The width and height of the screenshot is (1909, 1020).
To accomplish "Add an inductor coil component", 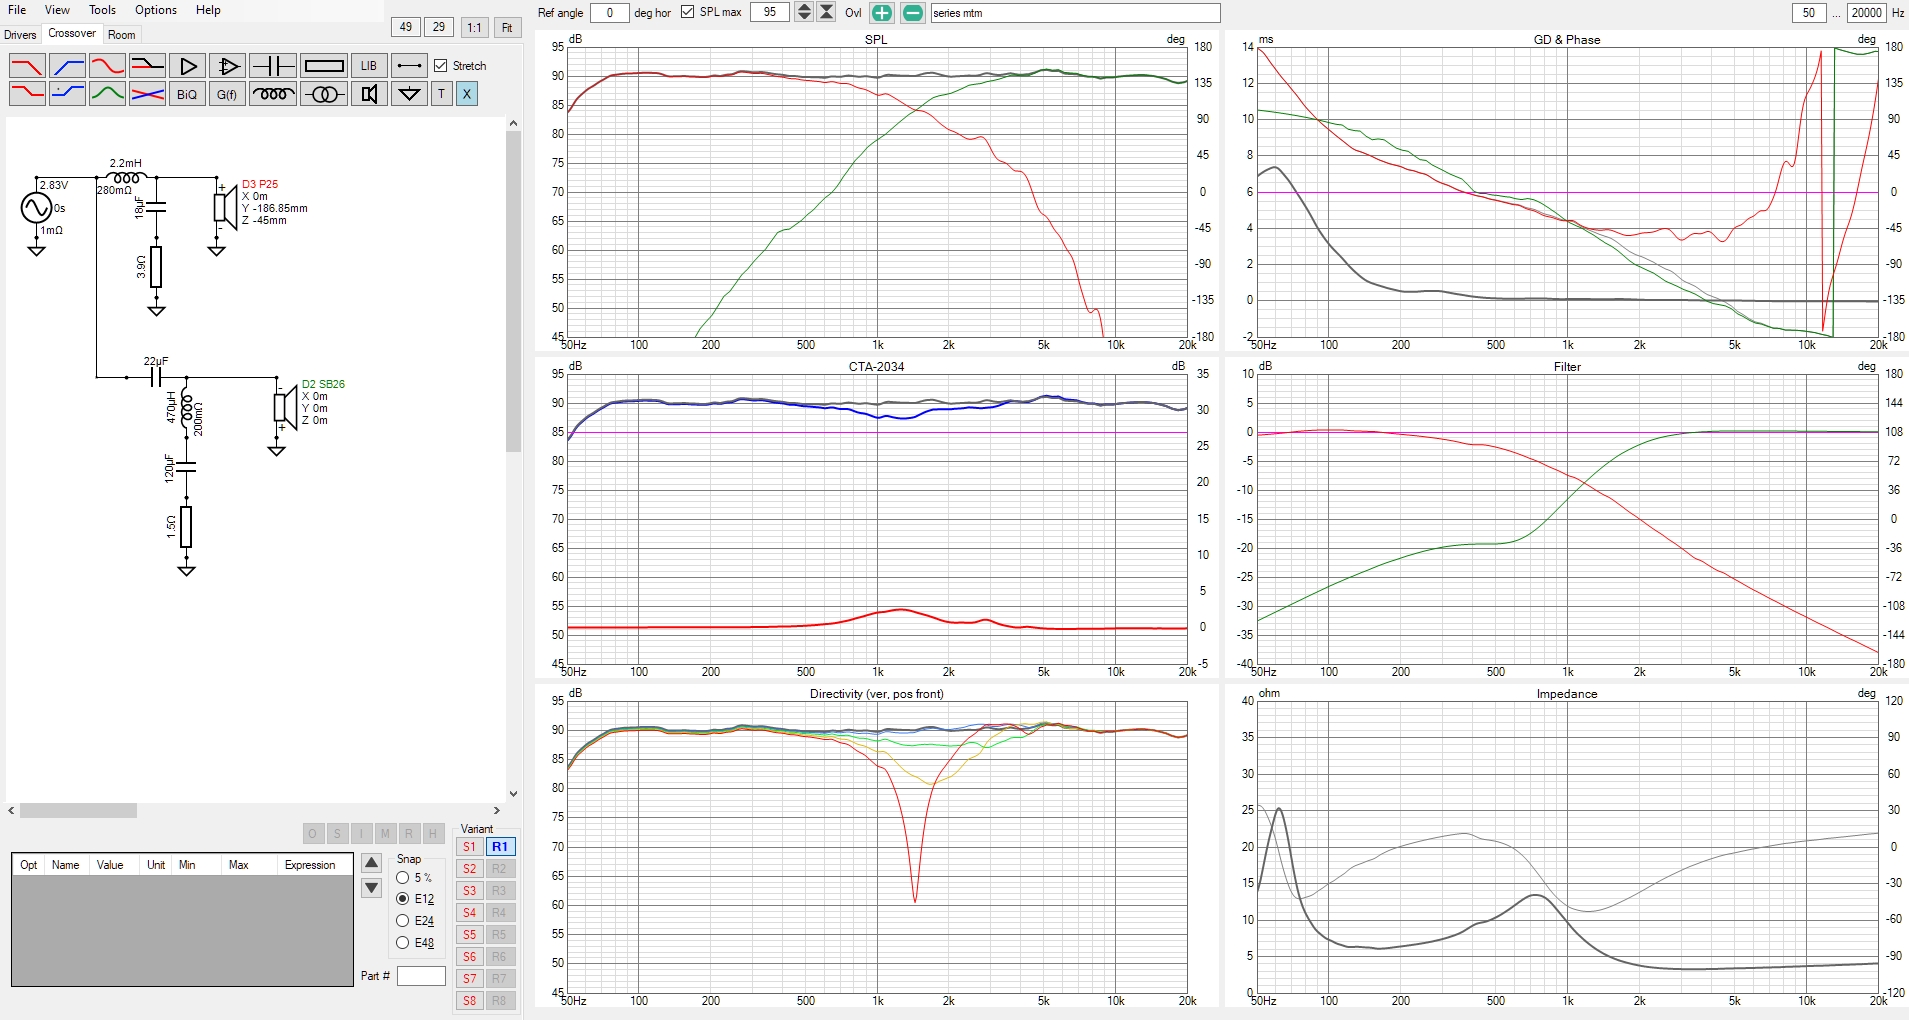I will tap(272, 94).
